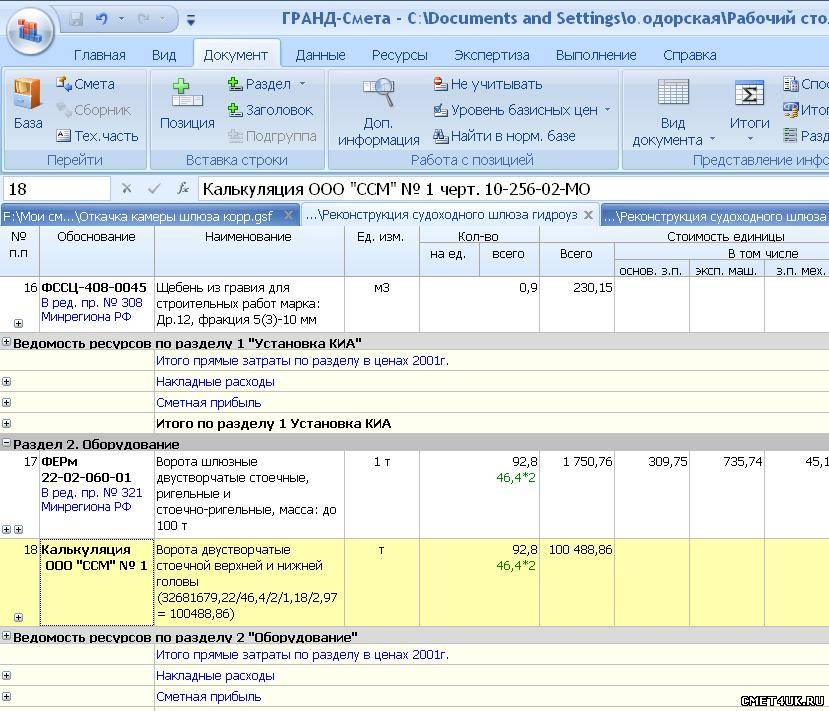Click the Подгруппа ribbon item
The image size is (829, 711).
pos(272,136)
